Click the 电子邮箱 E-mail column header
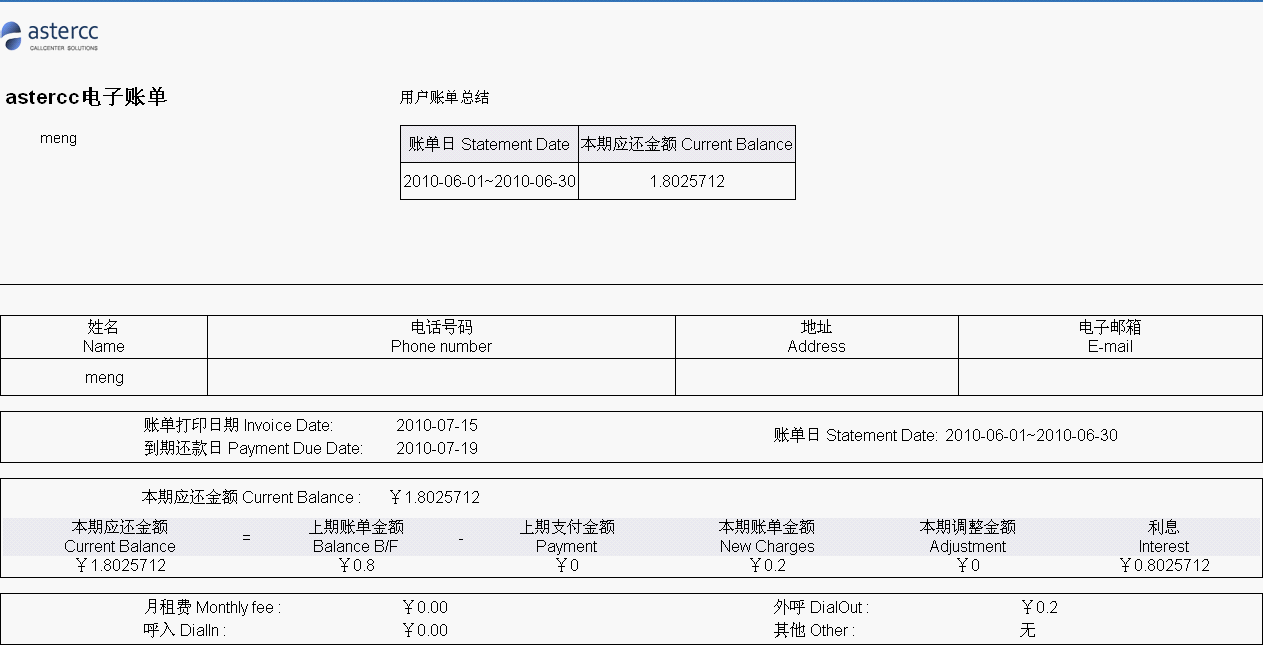1264x646 pixels. click(1110, 337)
